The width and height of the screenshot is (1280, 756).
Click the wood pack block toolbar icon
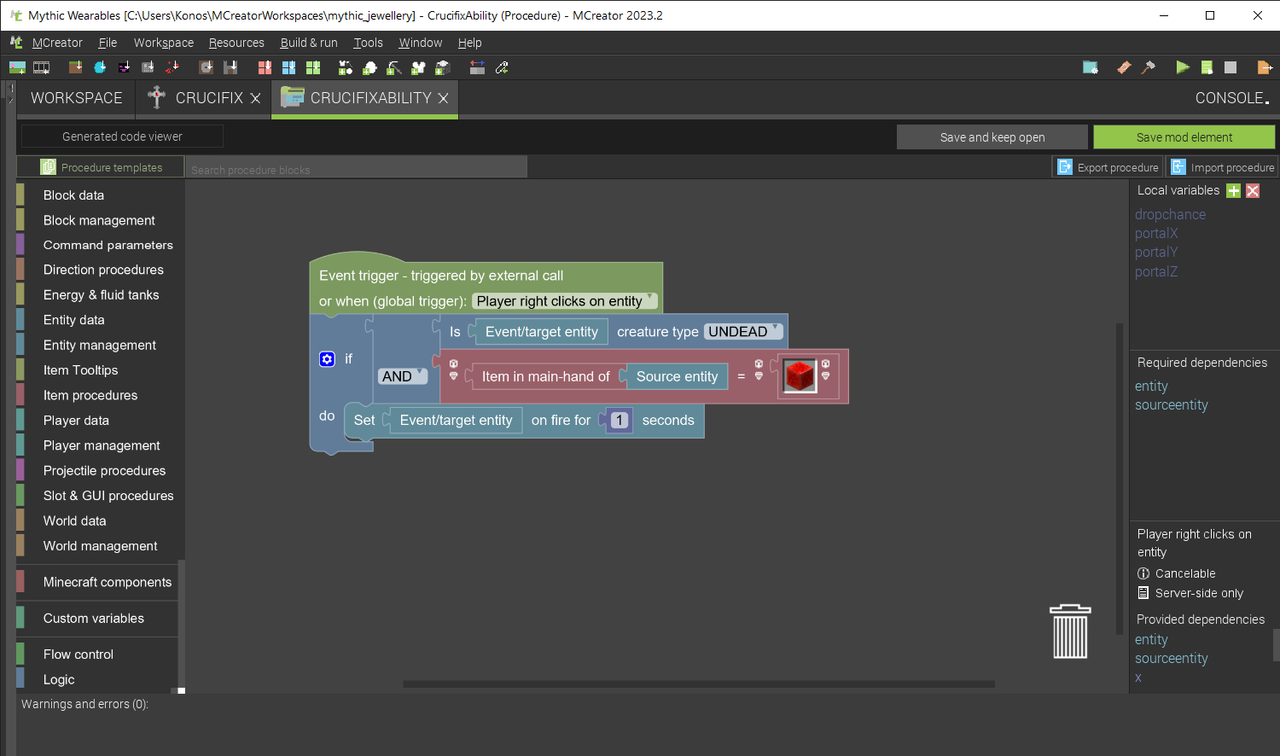442,67
